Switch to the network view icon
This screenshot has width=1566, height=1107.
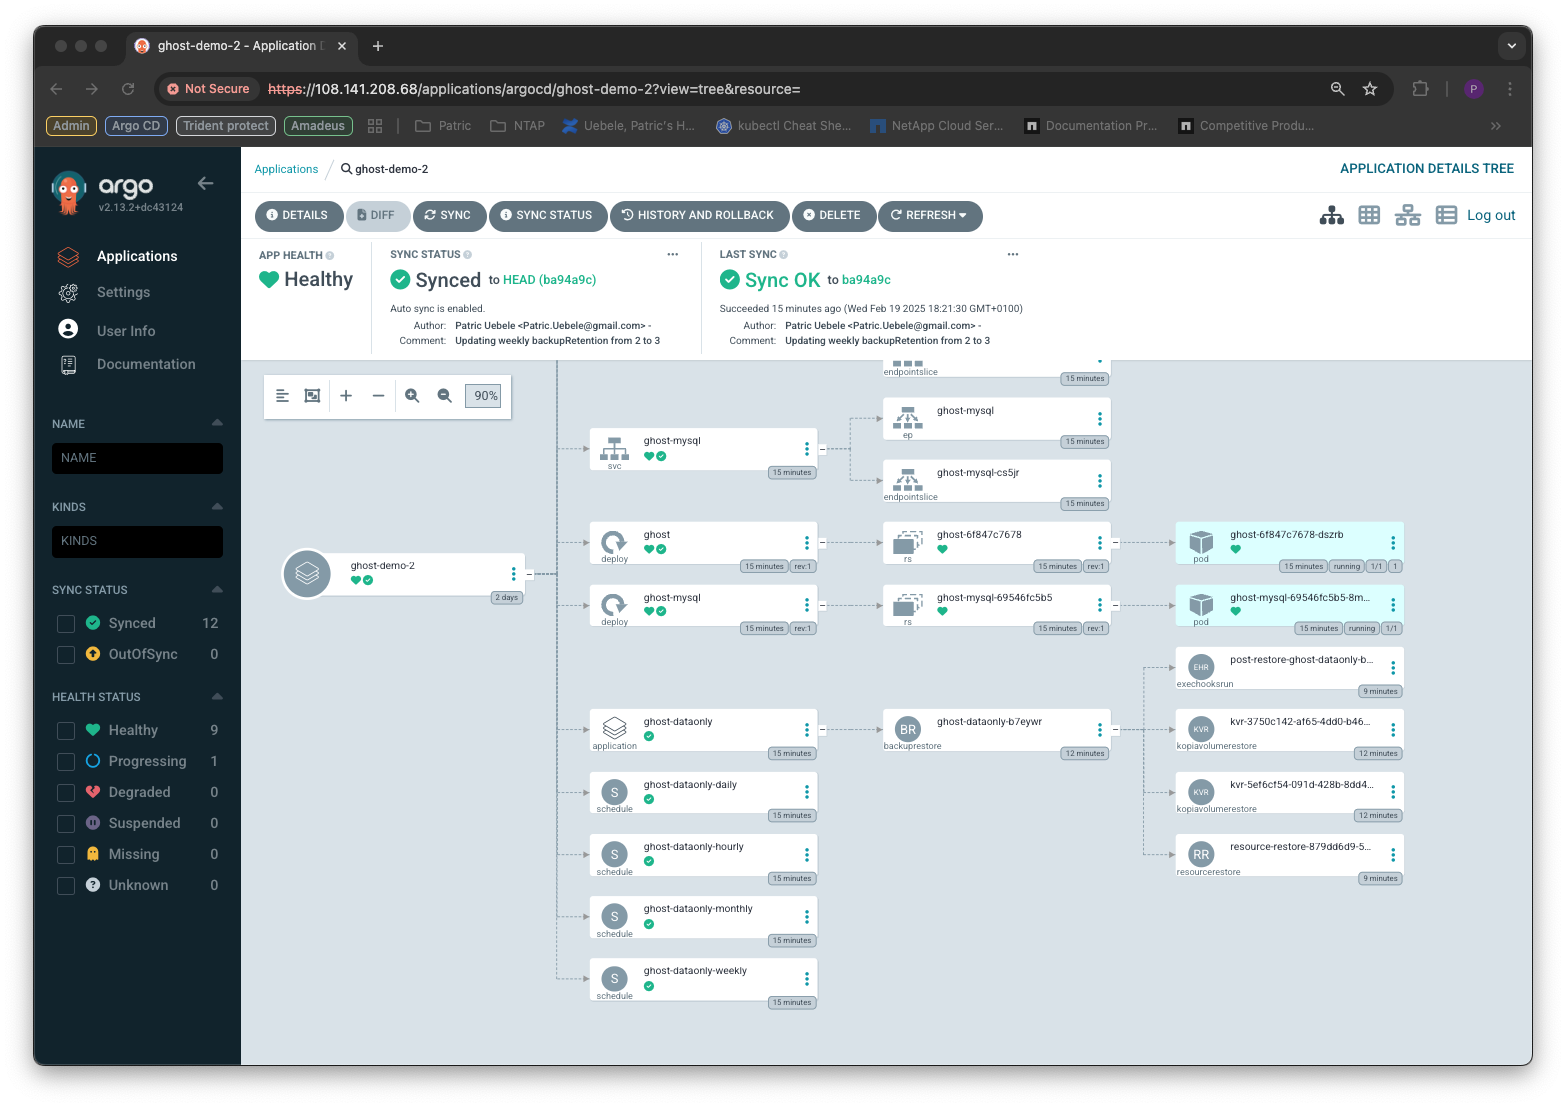pyautogui.click(x=1408, y=215)
